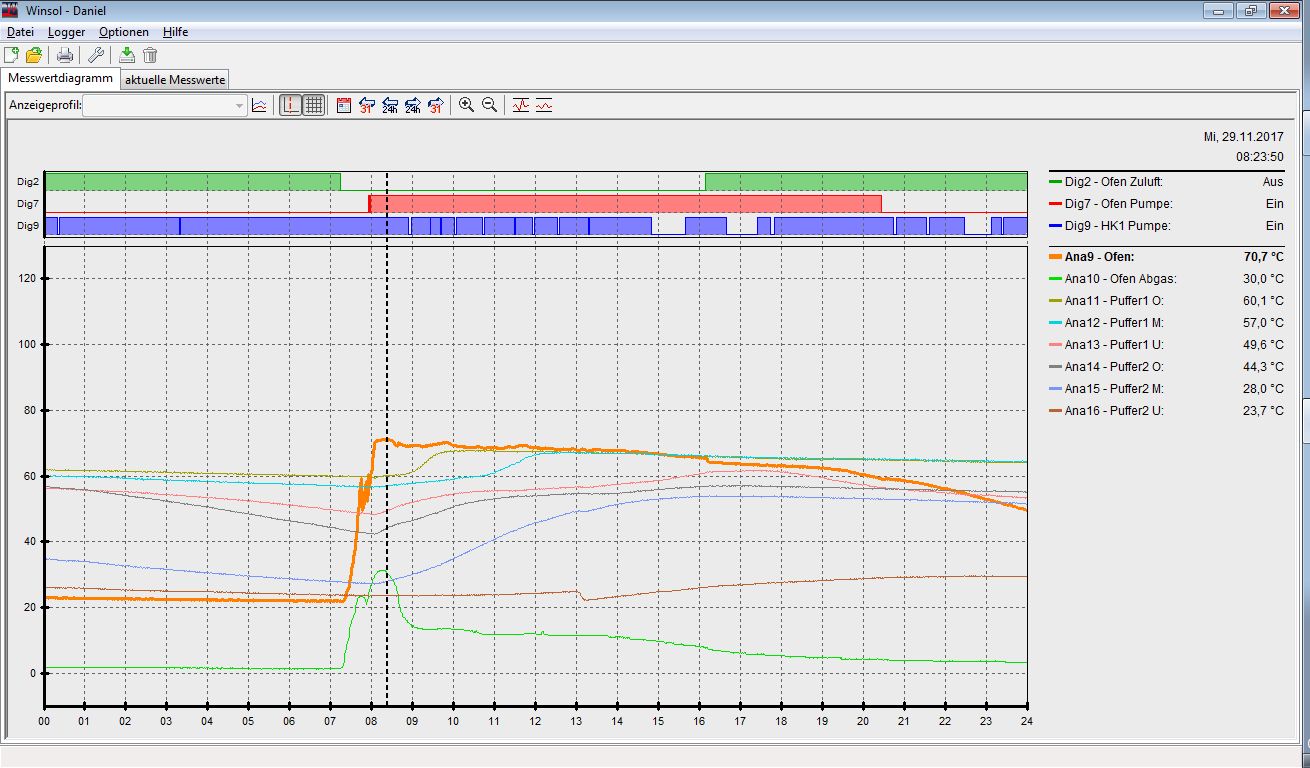Open the Logger menu
The width and height of the screenshot is (1310, 768).
pyautogui.click(x=66, y=32)
